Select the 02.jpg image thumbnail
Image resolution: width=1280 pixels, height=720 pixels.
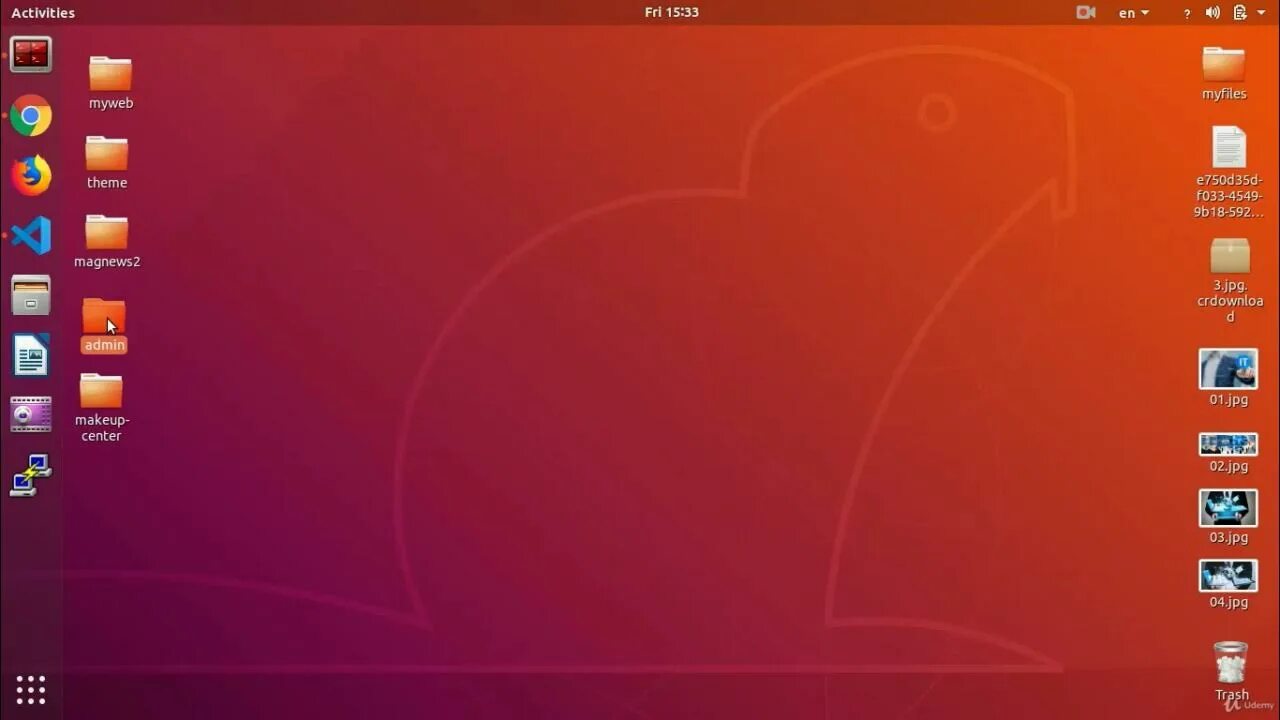click(1228, 444)
